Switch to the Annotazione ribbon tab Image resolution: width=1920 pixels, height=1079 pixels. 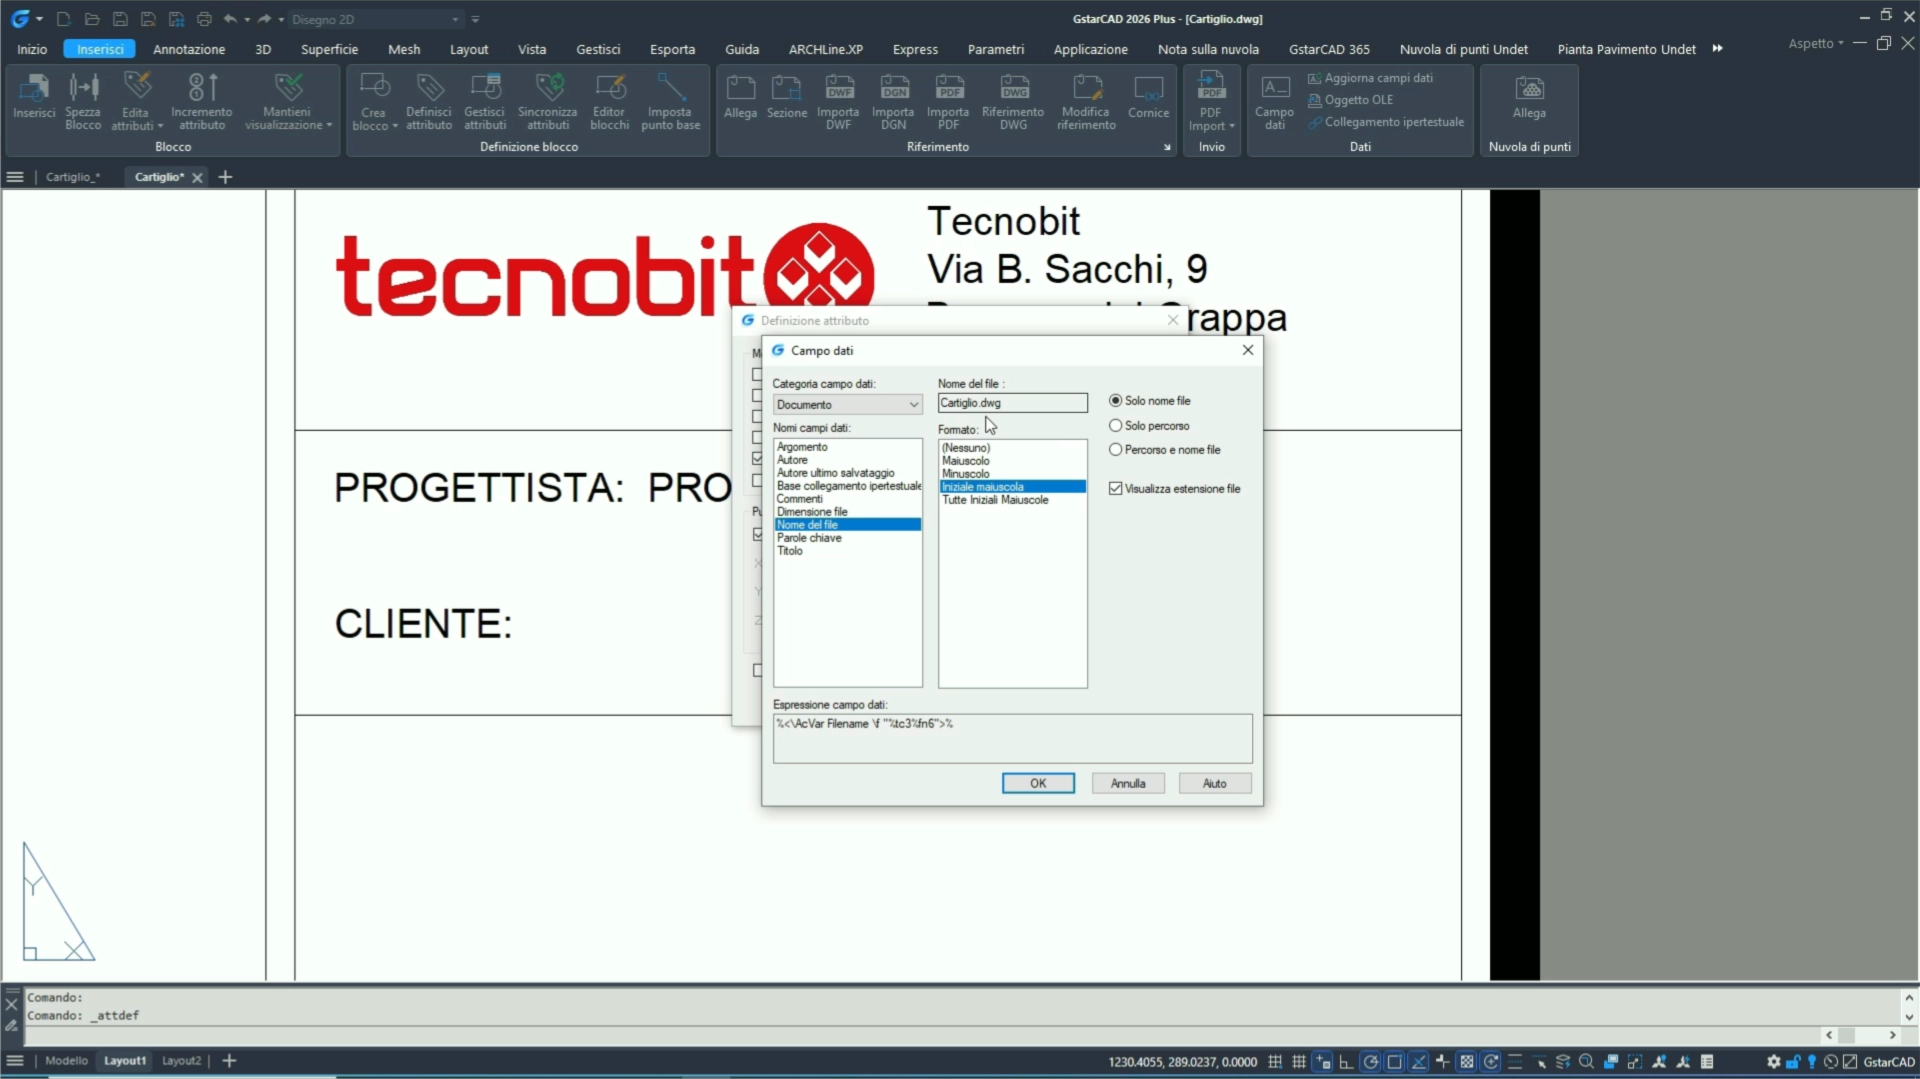[x=189, y=49]
